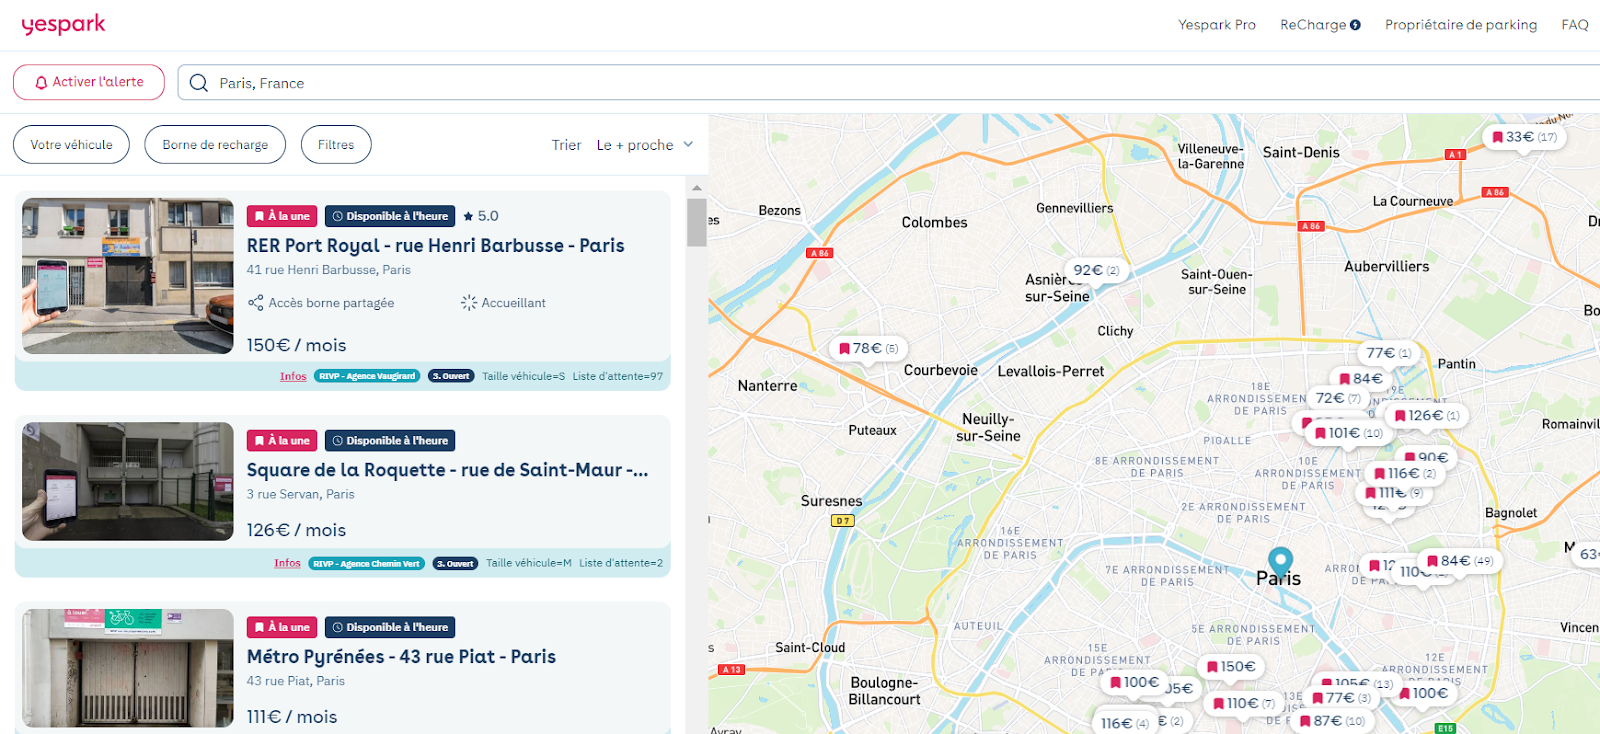
Task: Expand the Le + proche sort dropdown
Action: pyautogui.click(x=645, y=145)
